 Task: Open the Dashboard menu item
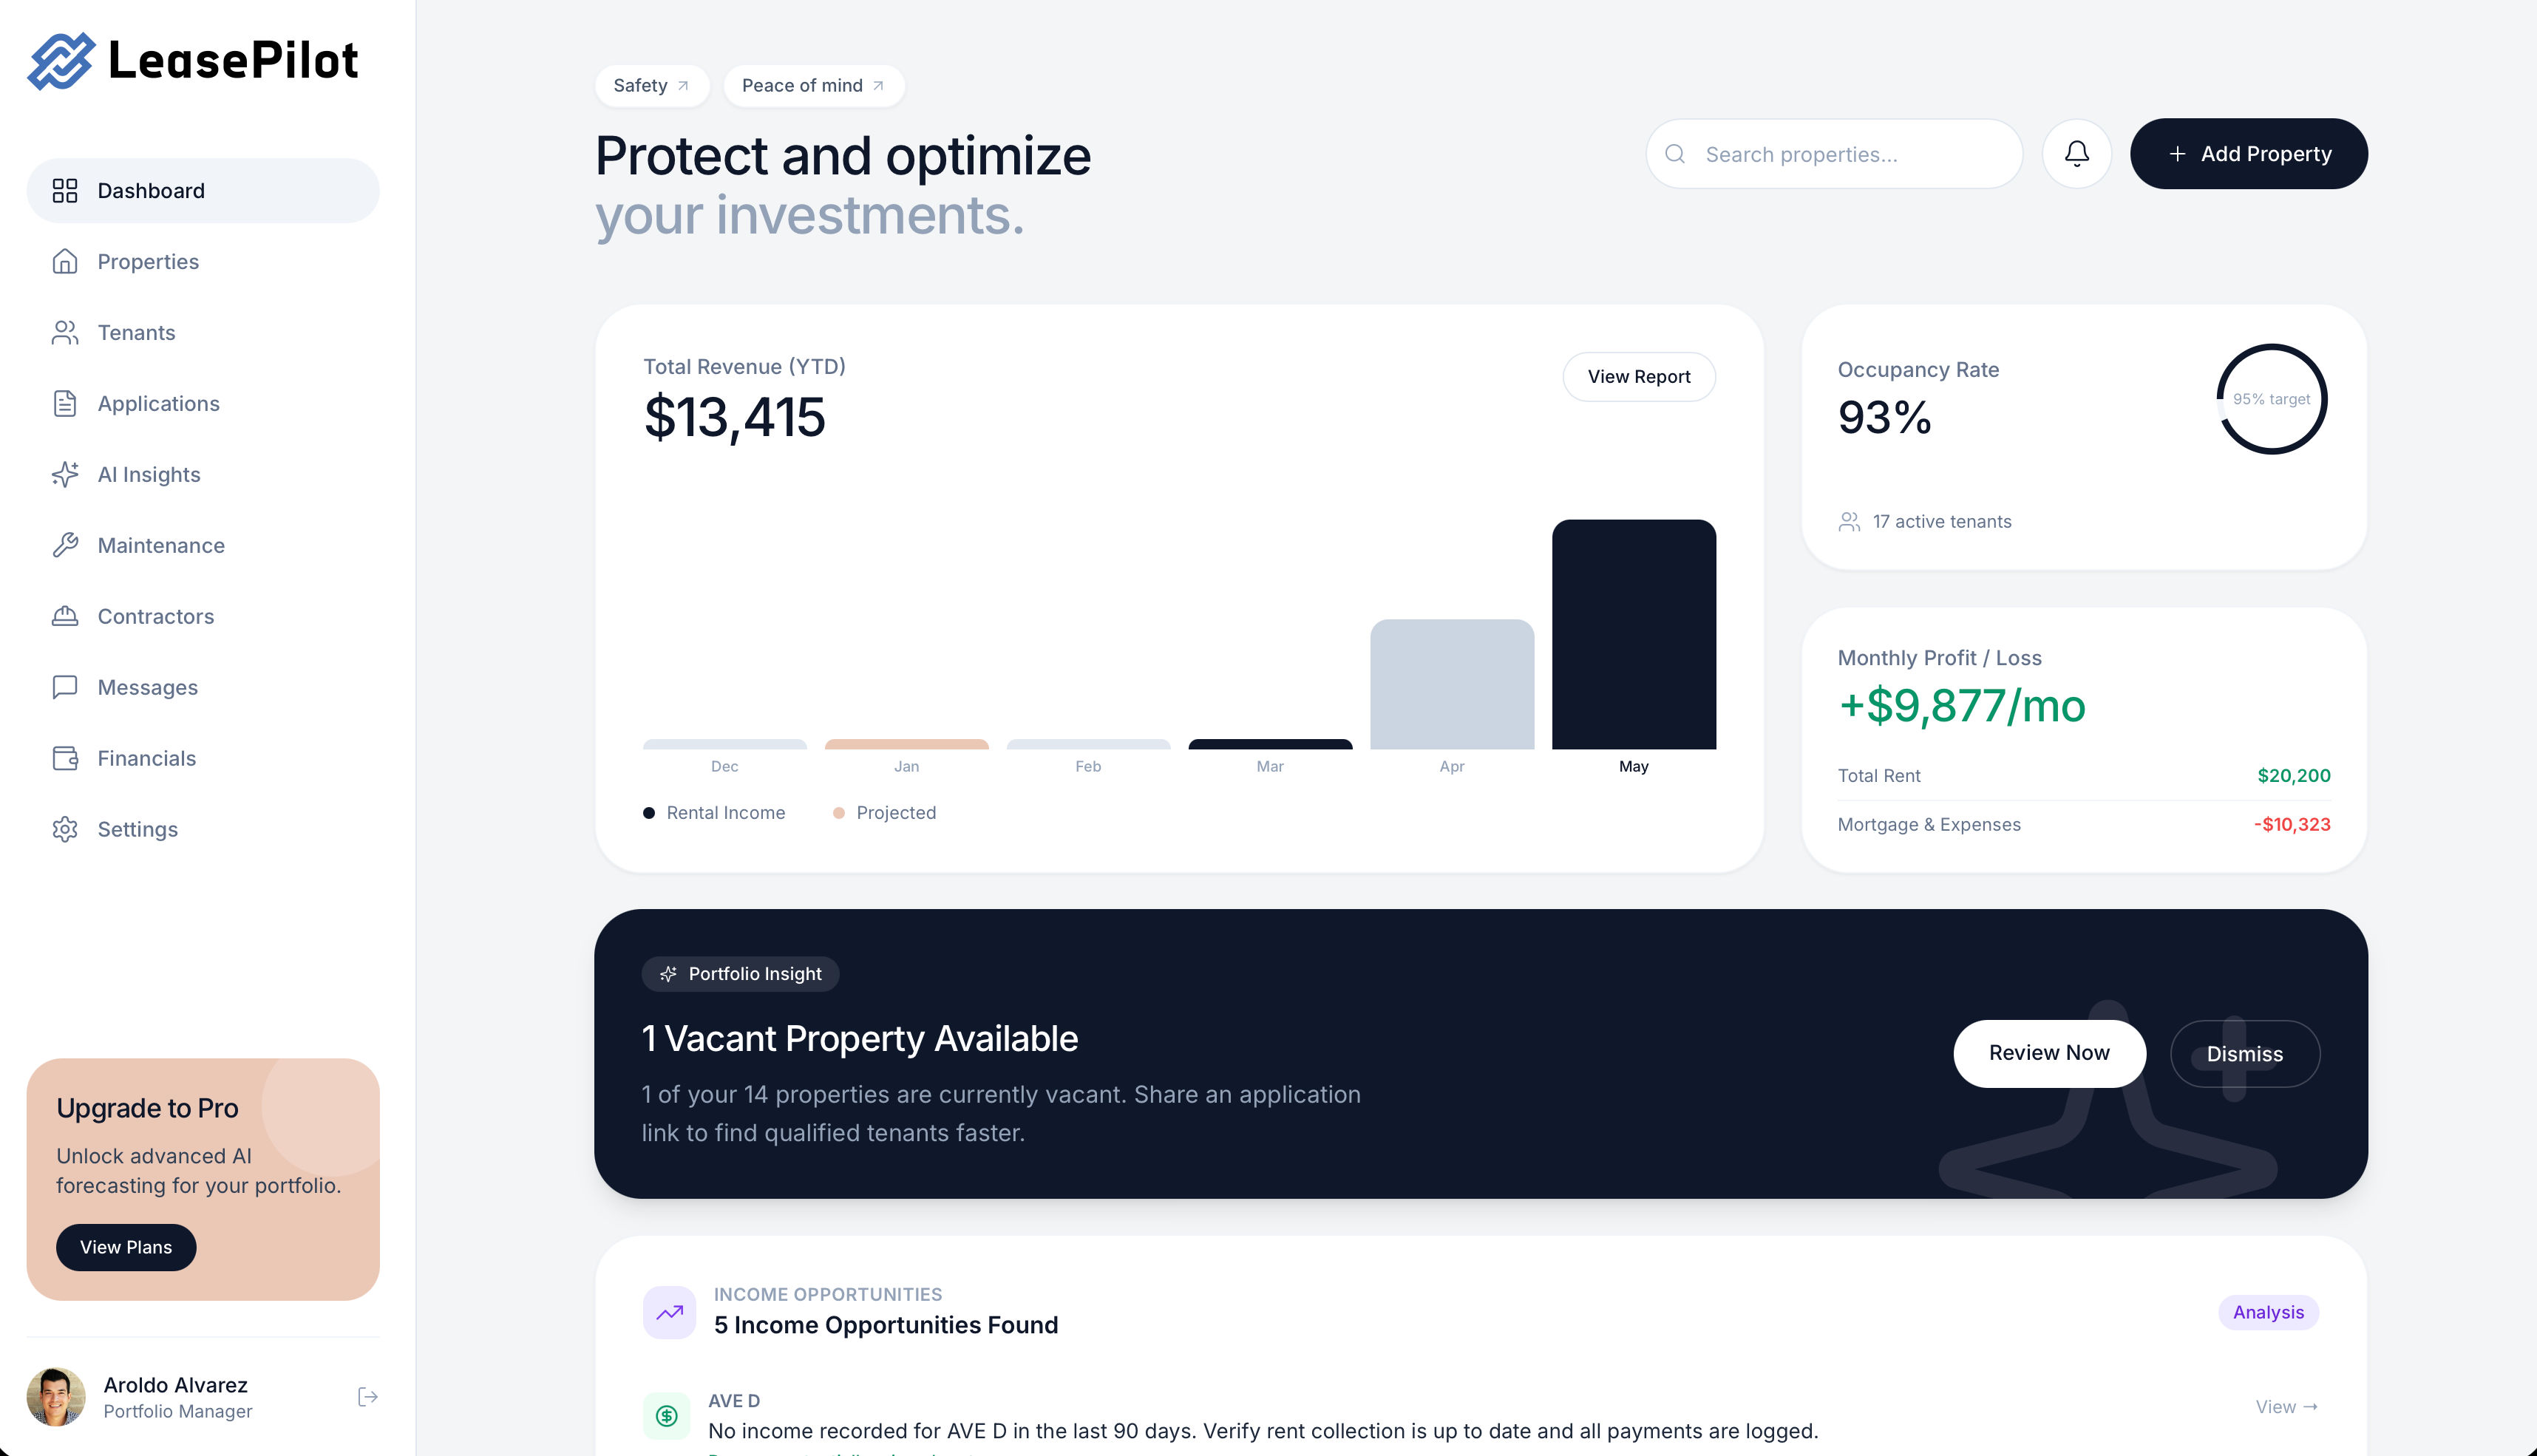(x=203, y=191)
